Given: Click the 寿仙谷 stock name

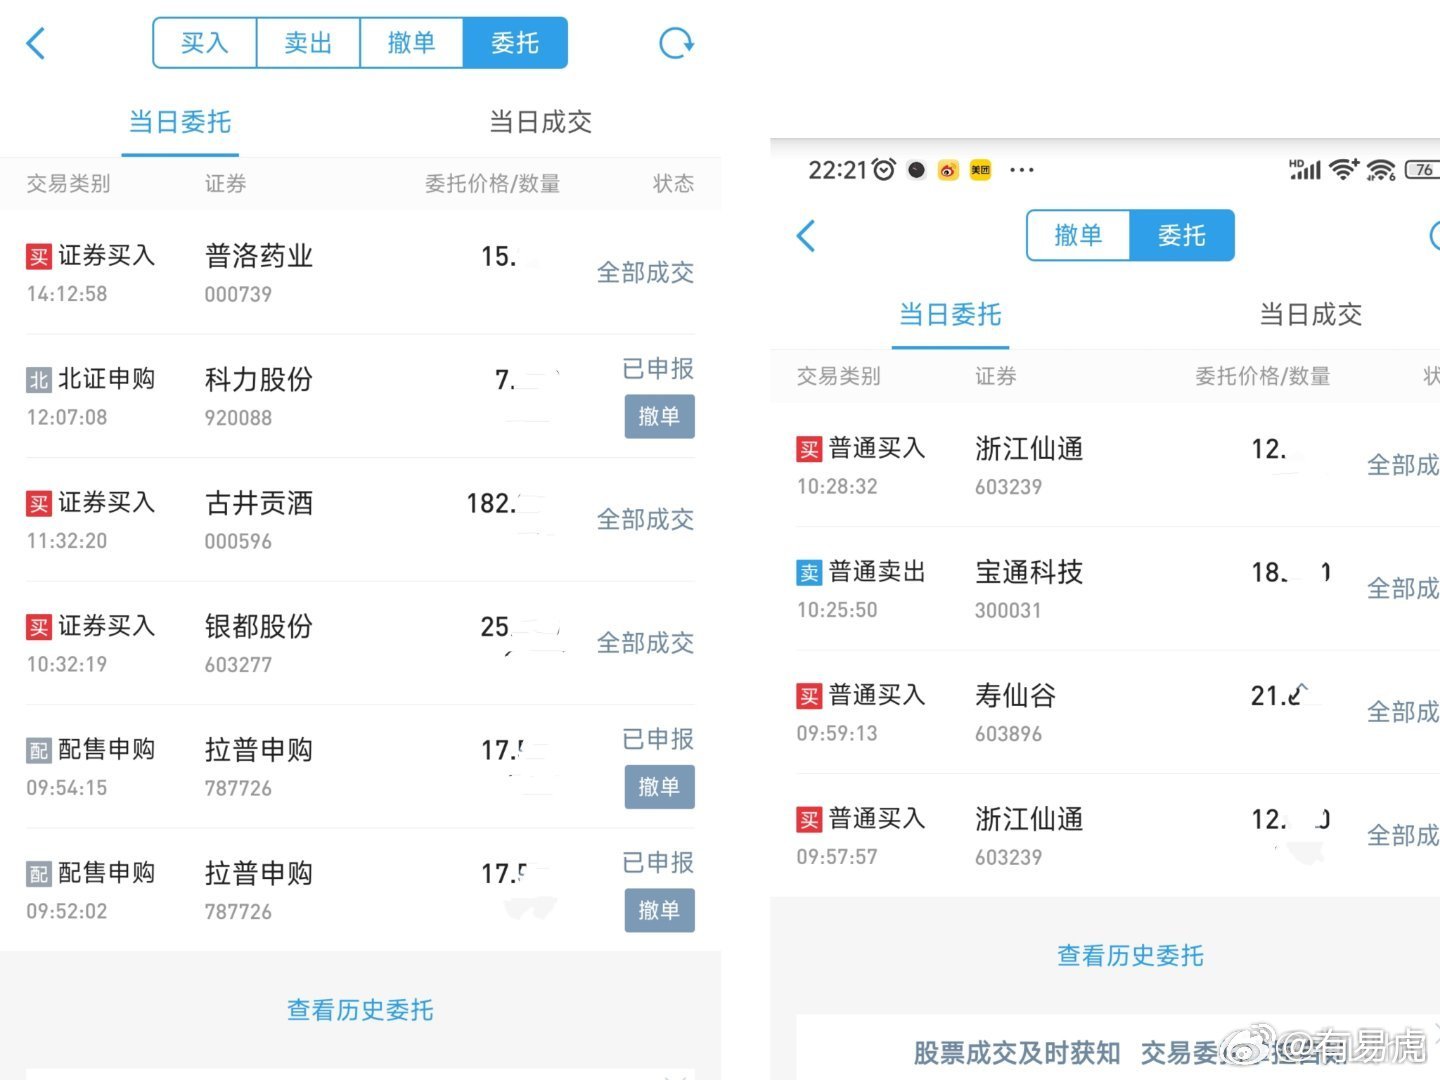Looking at the screenshot, I should tap(1016, 696).
